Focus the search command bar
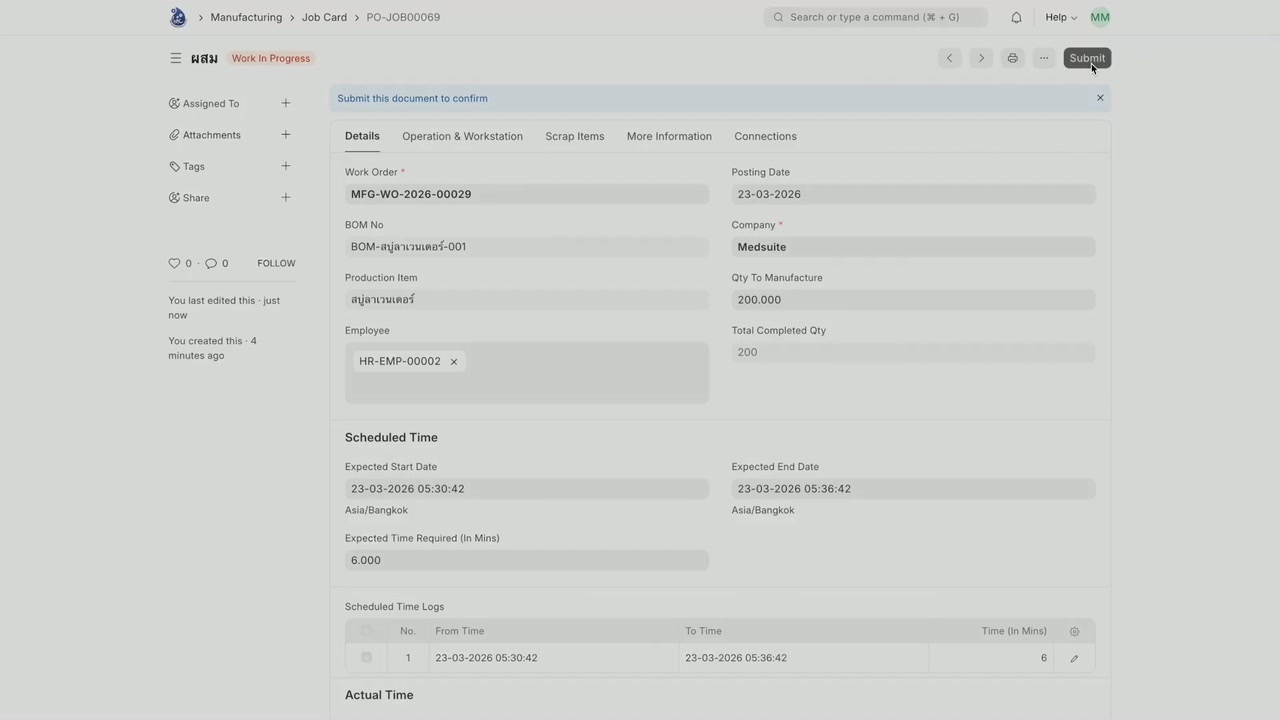Screen dimensions: 1280x720 (x=876, y=17)
